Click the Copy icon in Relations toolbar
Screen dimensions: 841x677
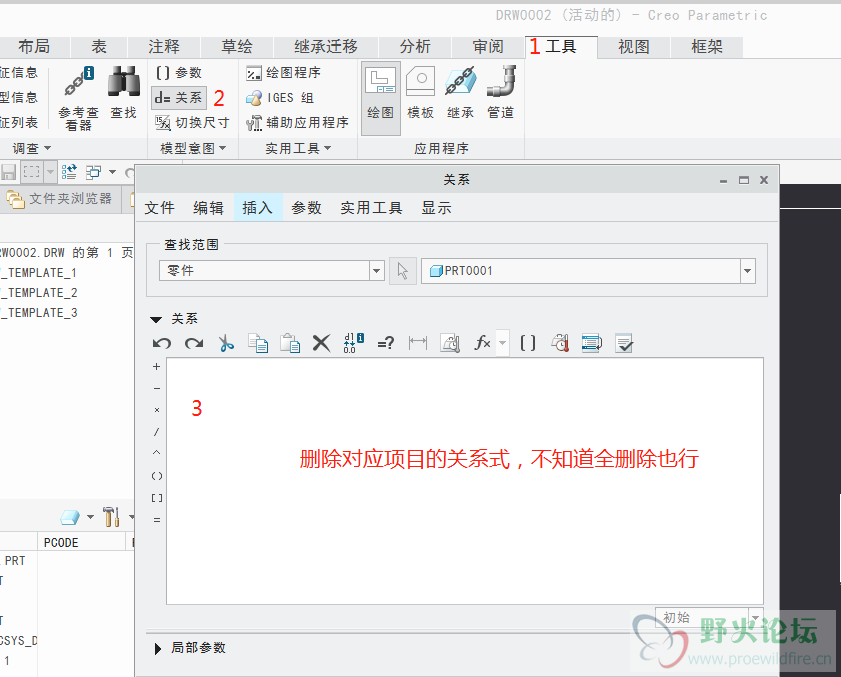[258, 343]
